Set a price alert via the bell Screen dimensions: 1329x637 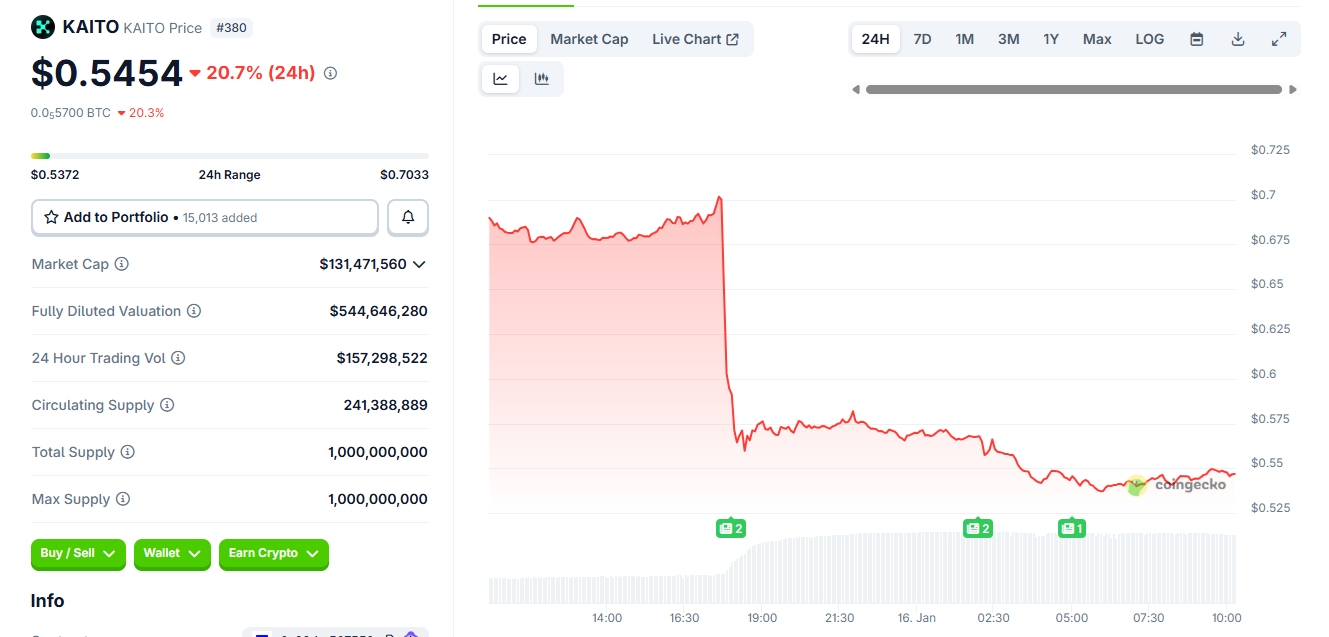click(408, 217)
